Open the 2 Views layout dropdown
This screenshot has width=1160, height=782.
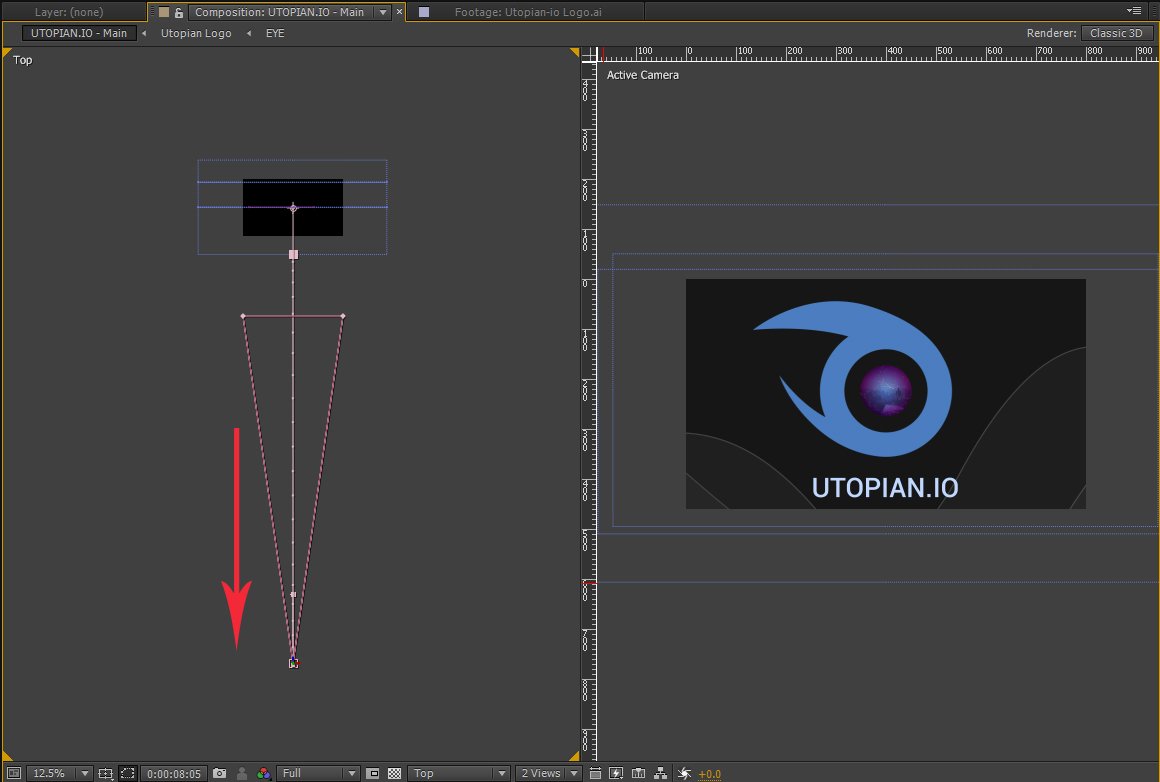tap(548, 773)
